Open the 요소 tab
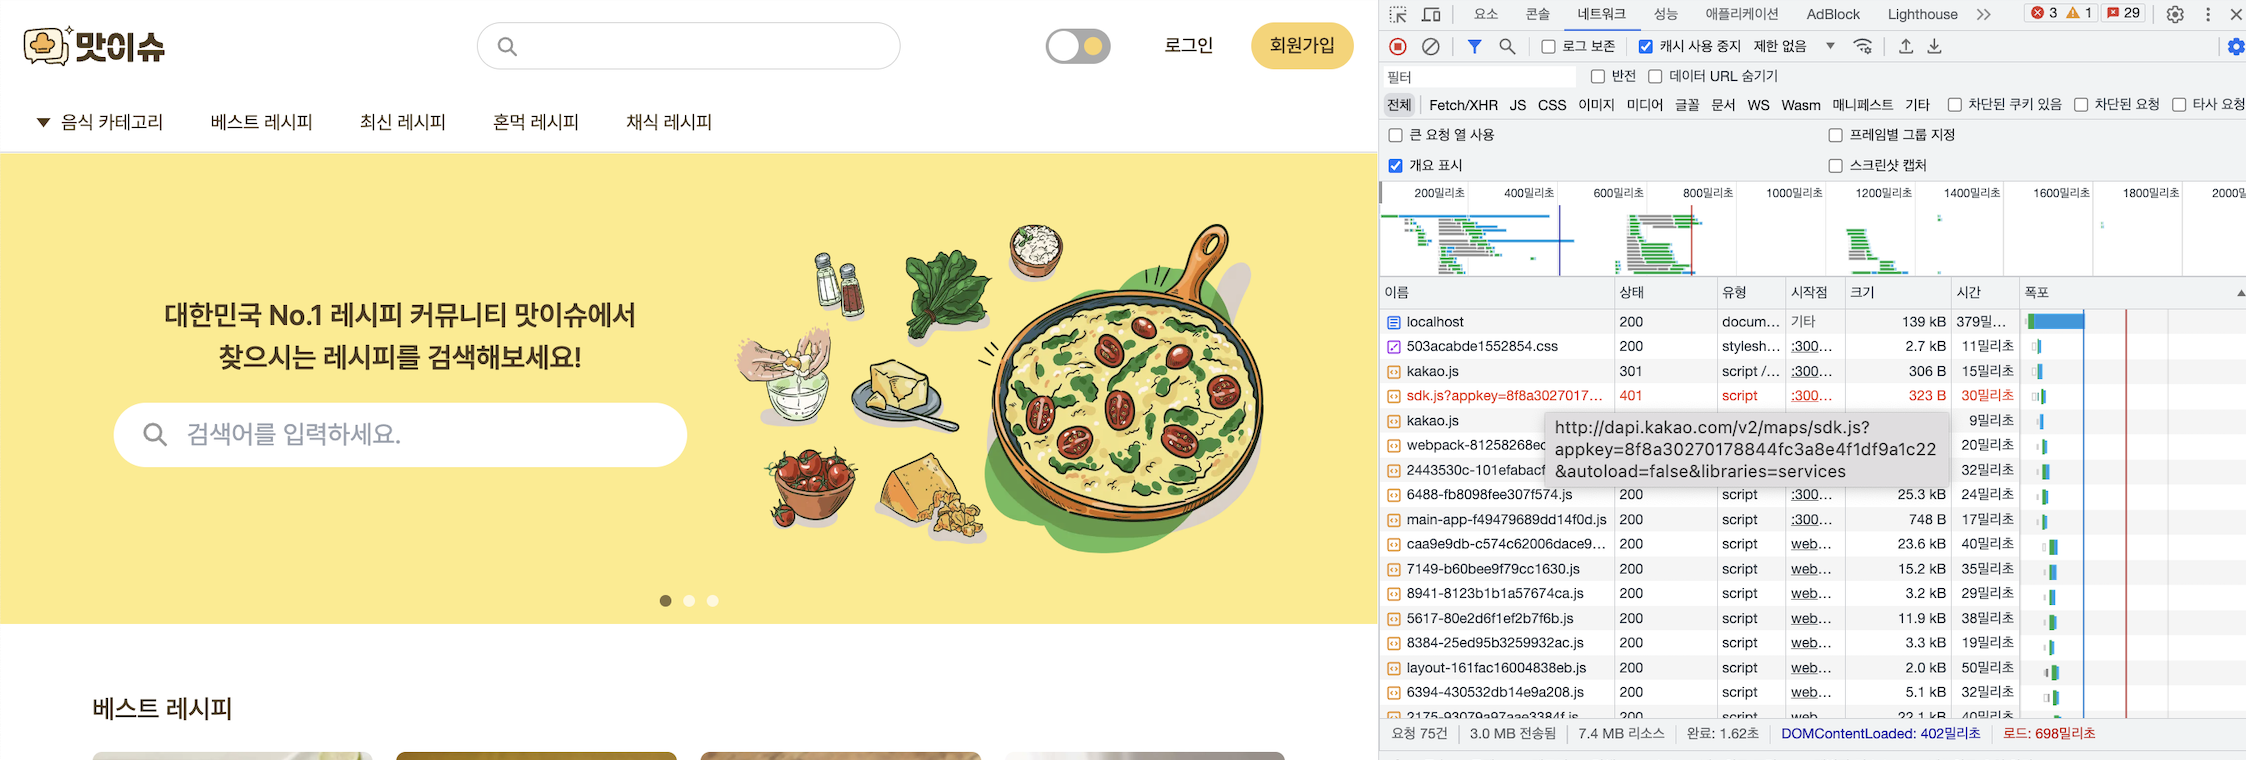 1486,14
